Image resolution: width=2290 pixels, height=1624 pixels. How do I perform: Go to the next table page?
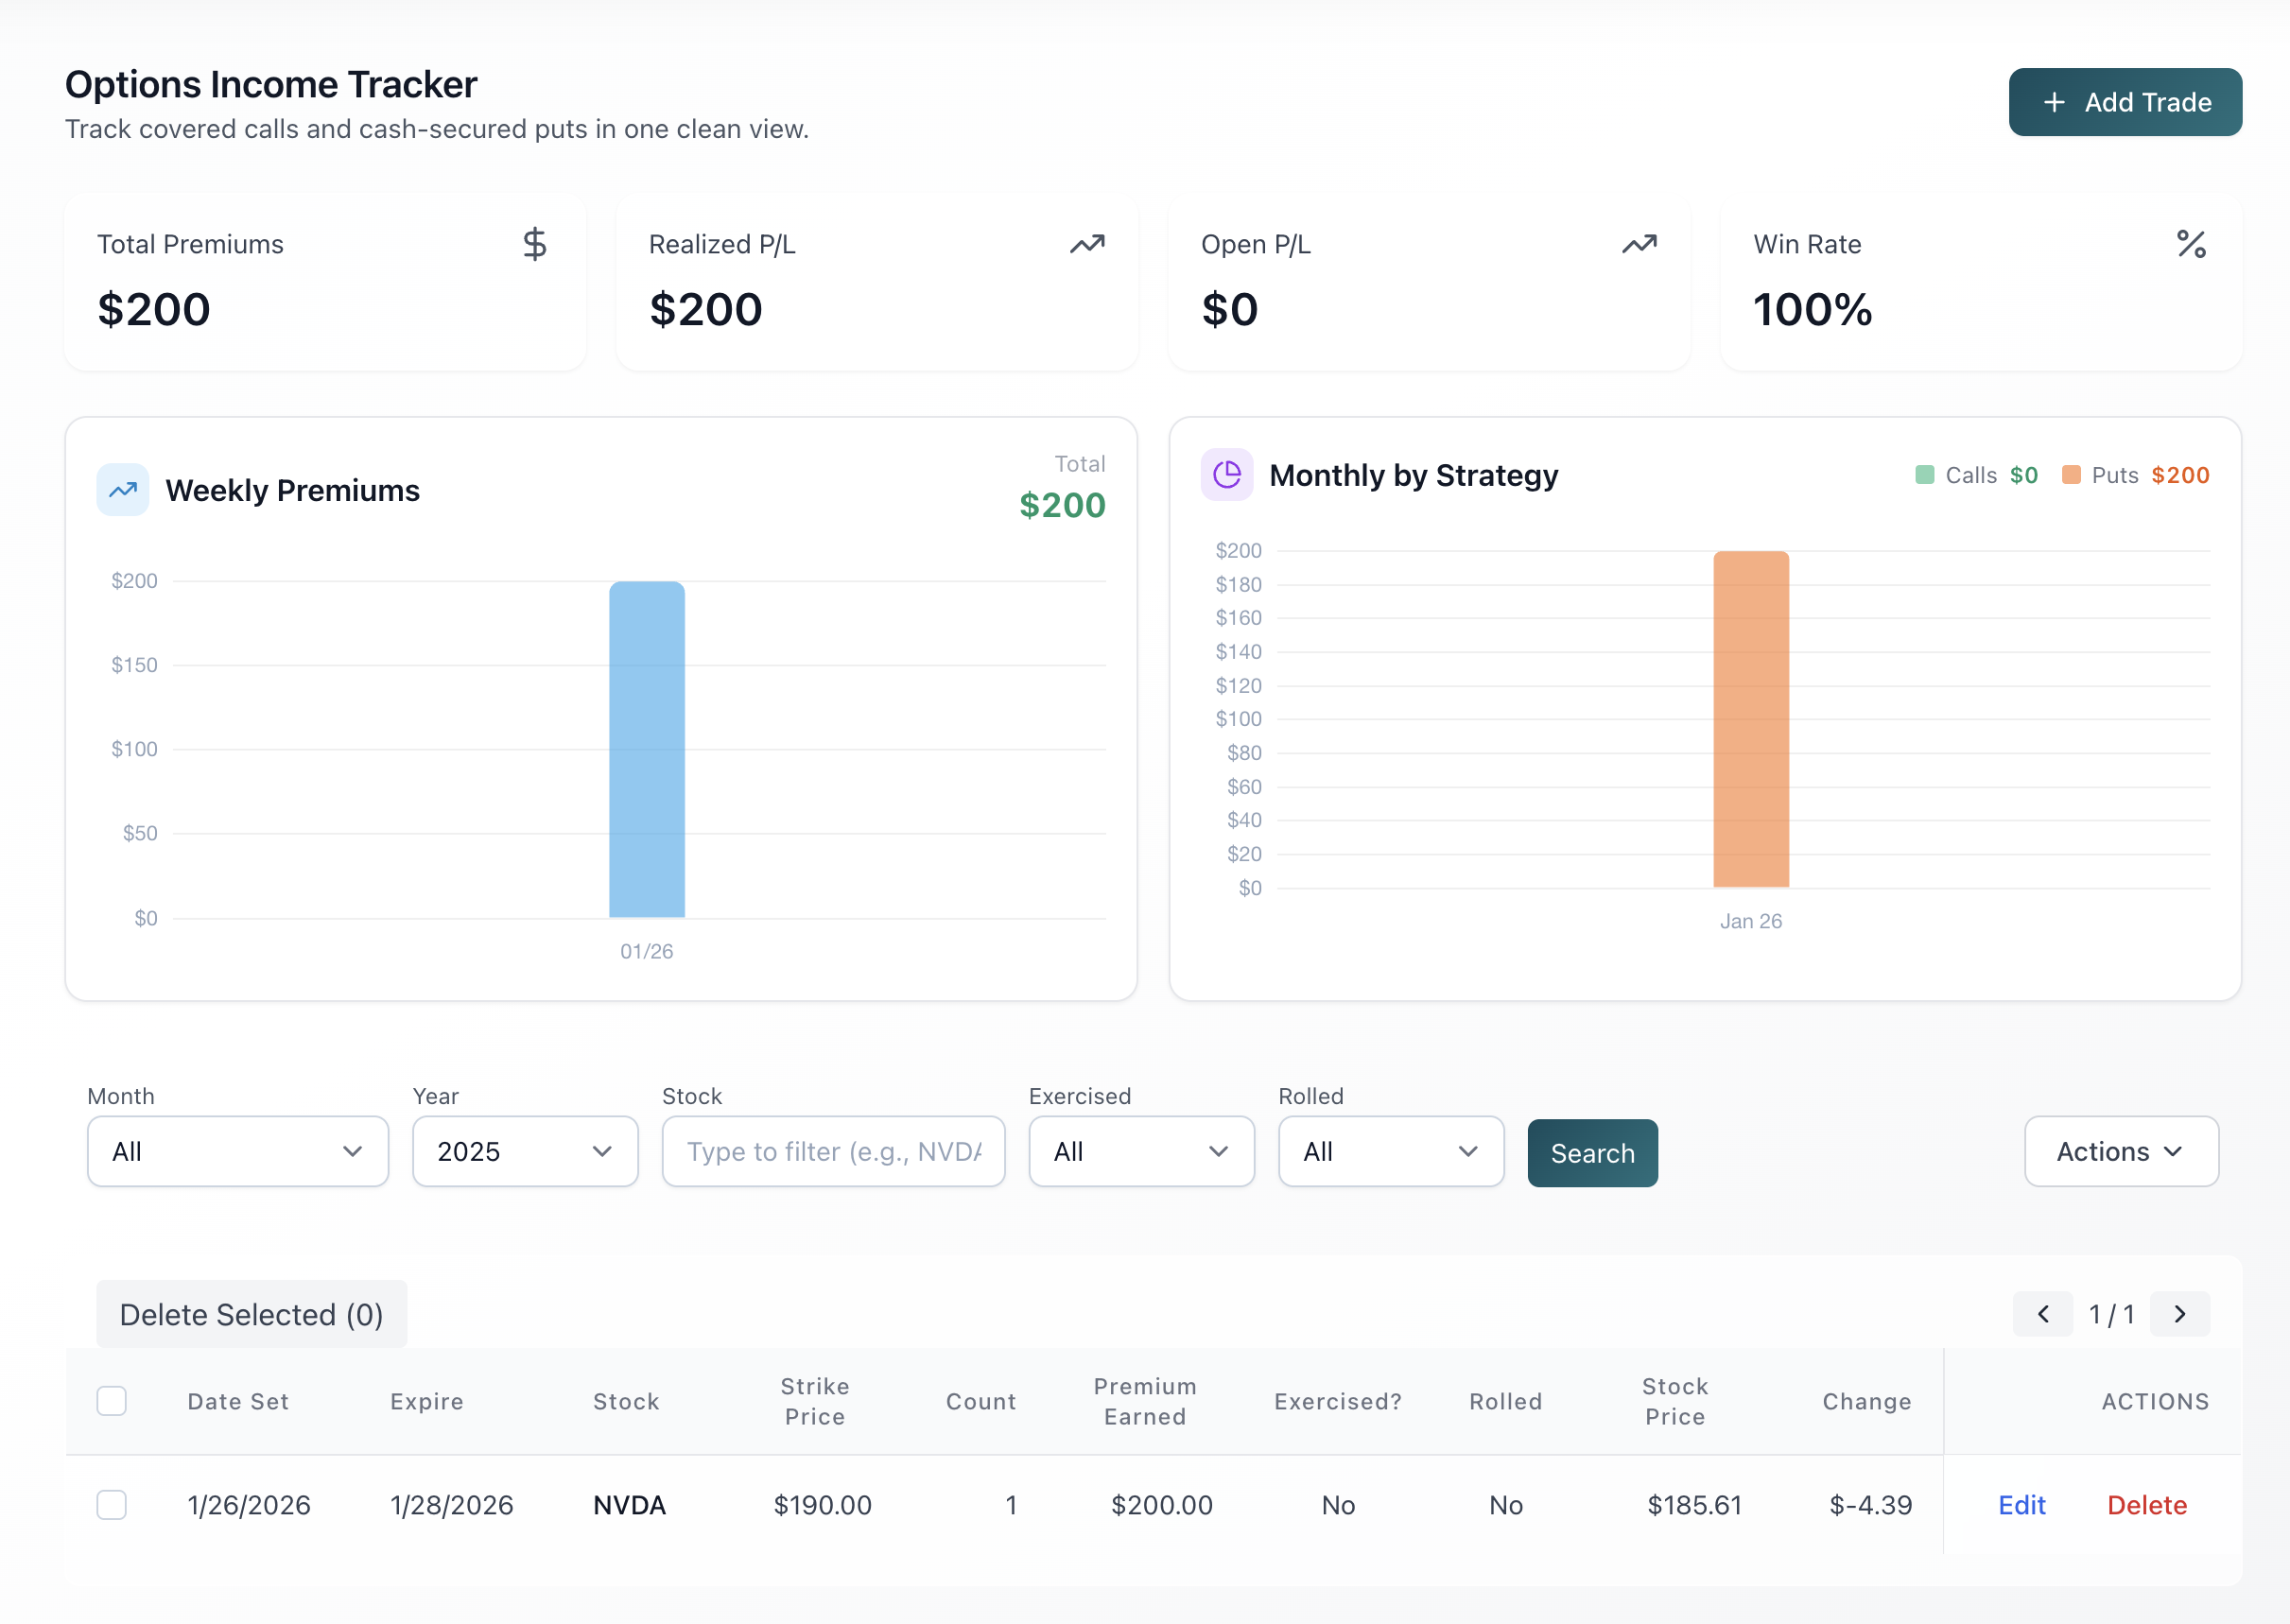pos(2180,1314)
